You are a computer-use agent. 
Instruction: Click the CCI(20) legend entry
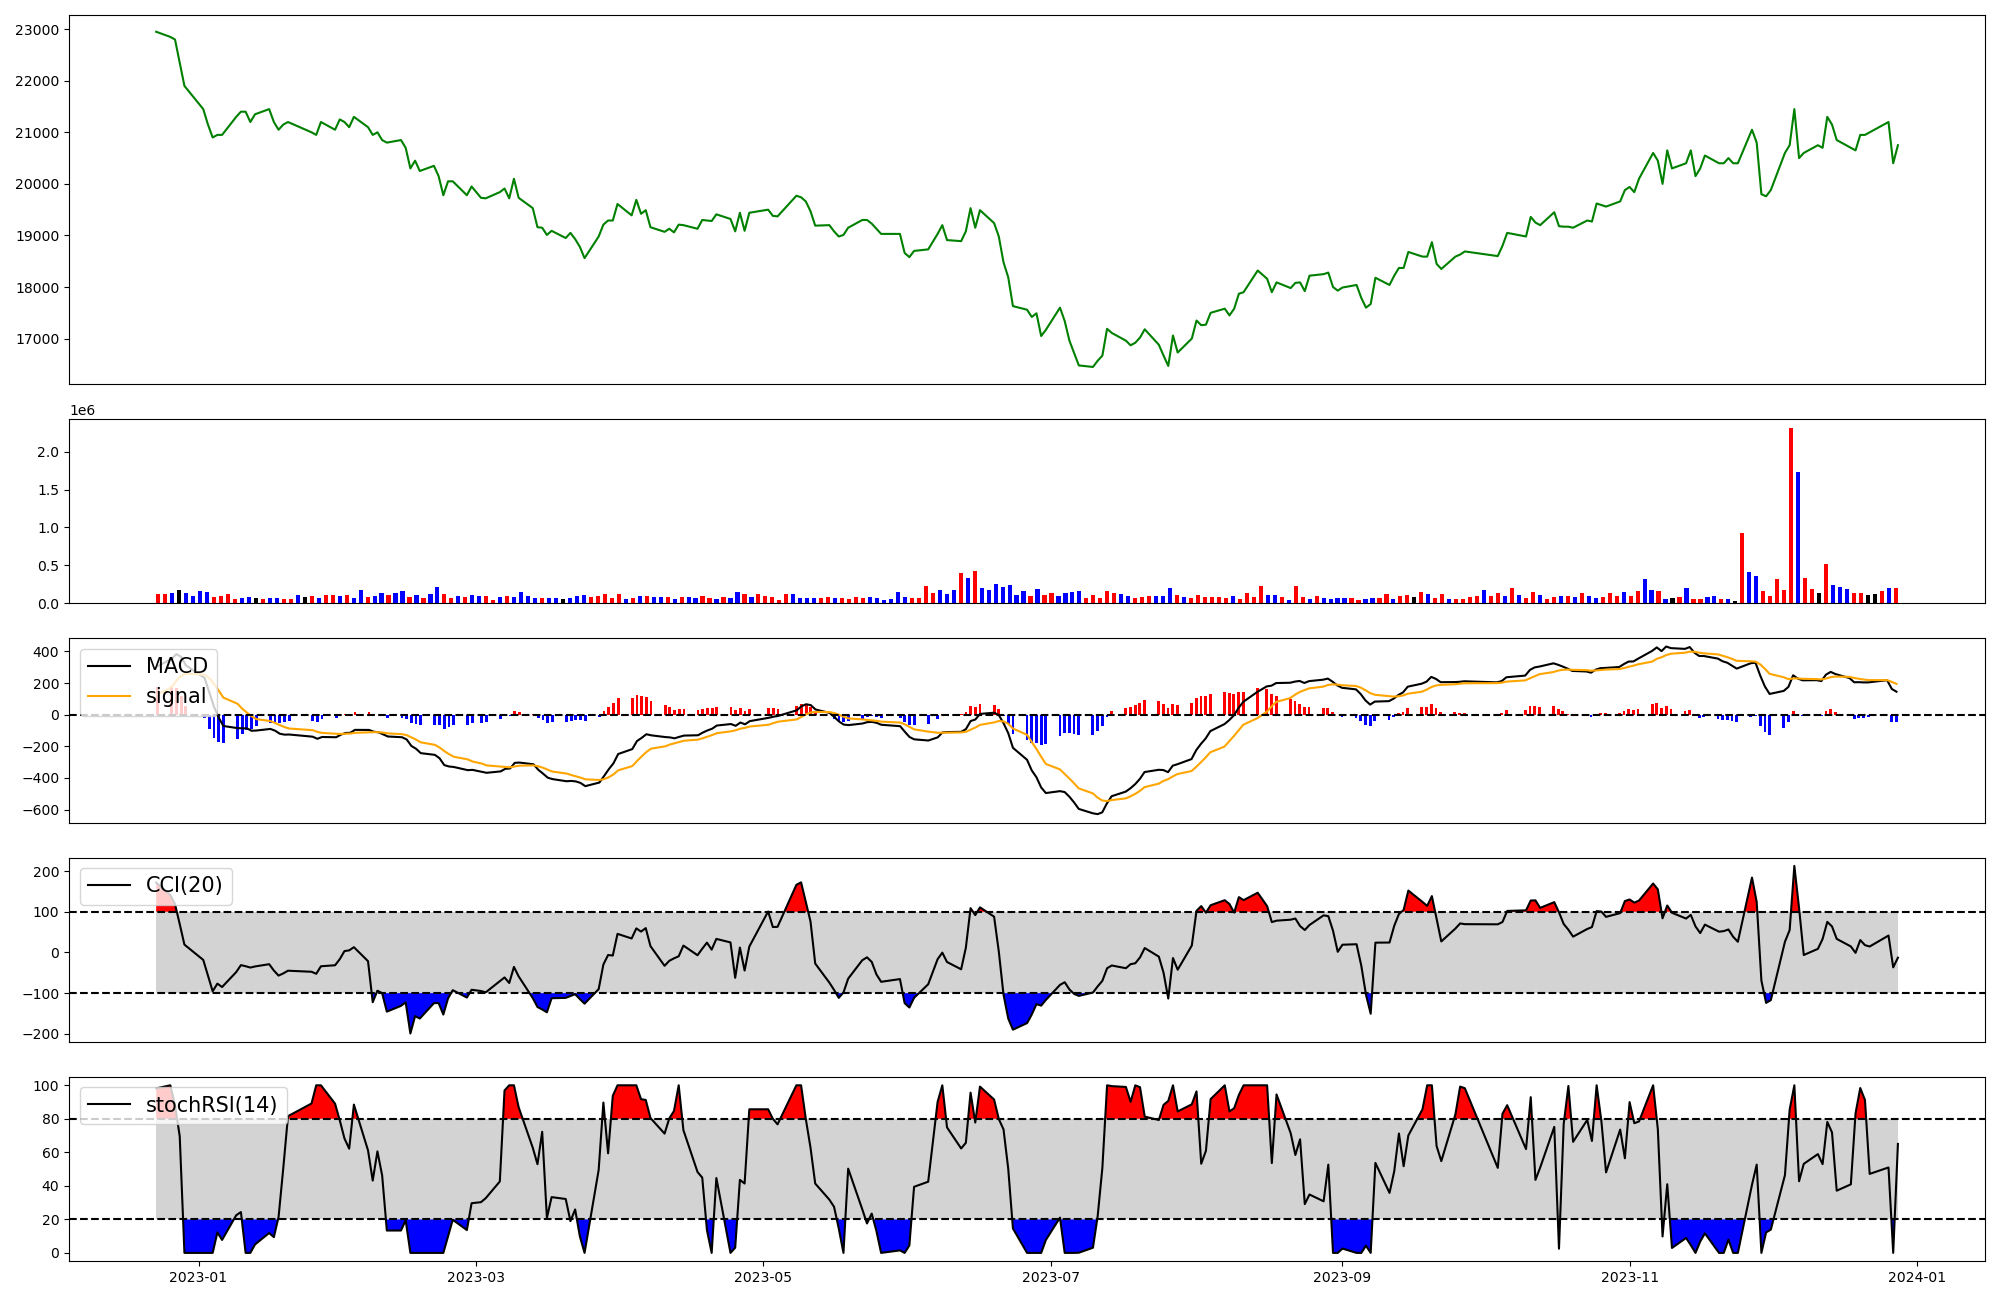(x=185, y=885)
